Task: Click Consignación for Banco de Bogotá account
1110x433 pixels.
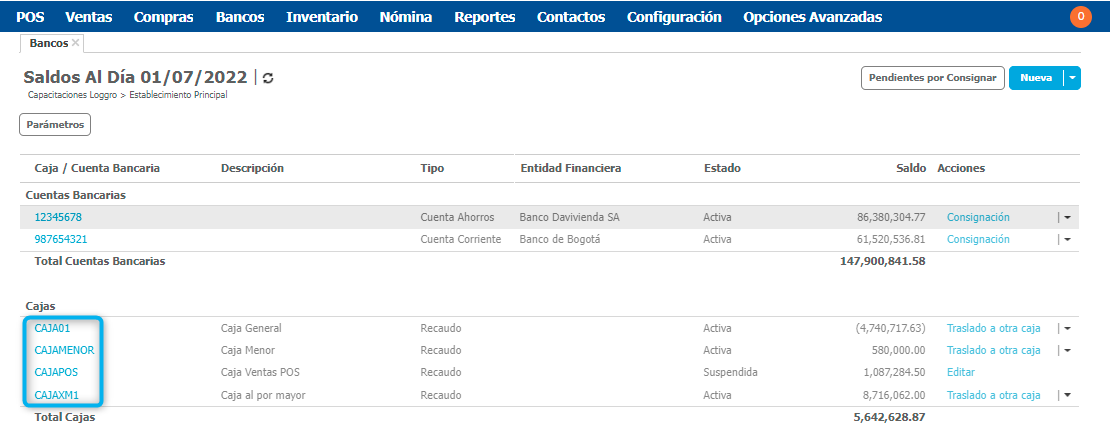Action: 978,240
